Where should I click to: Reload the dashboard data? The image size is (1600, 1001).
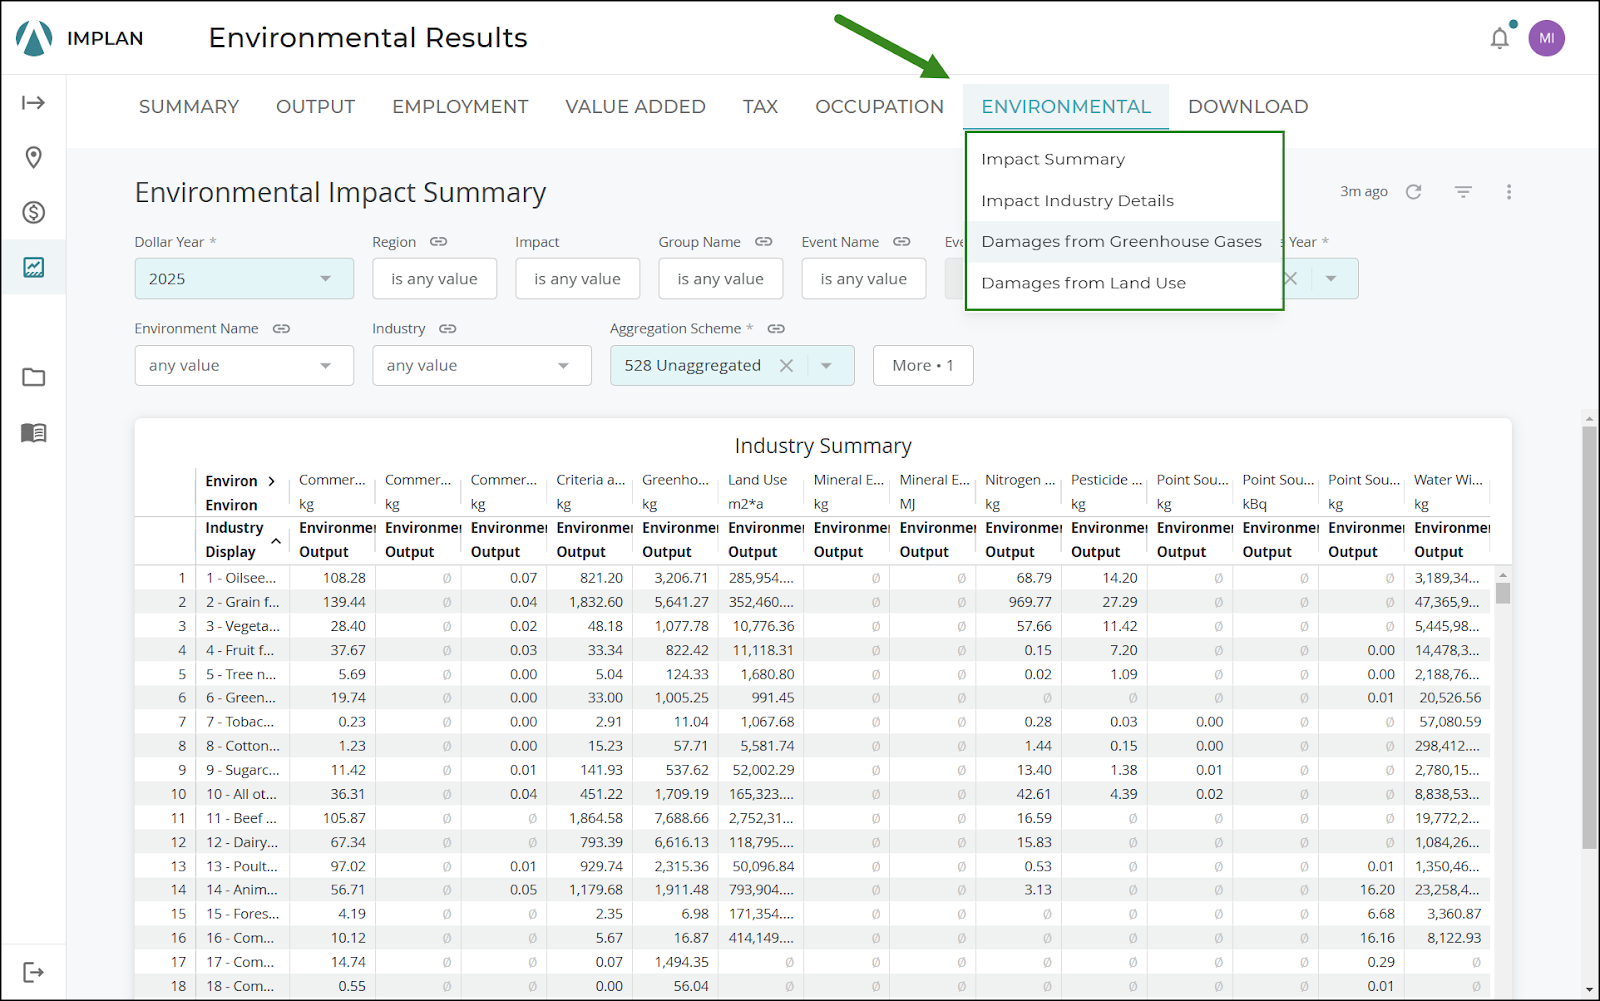tap(1413, 192)
